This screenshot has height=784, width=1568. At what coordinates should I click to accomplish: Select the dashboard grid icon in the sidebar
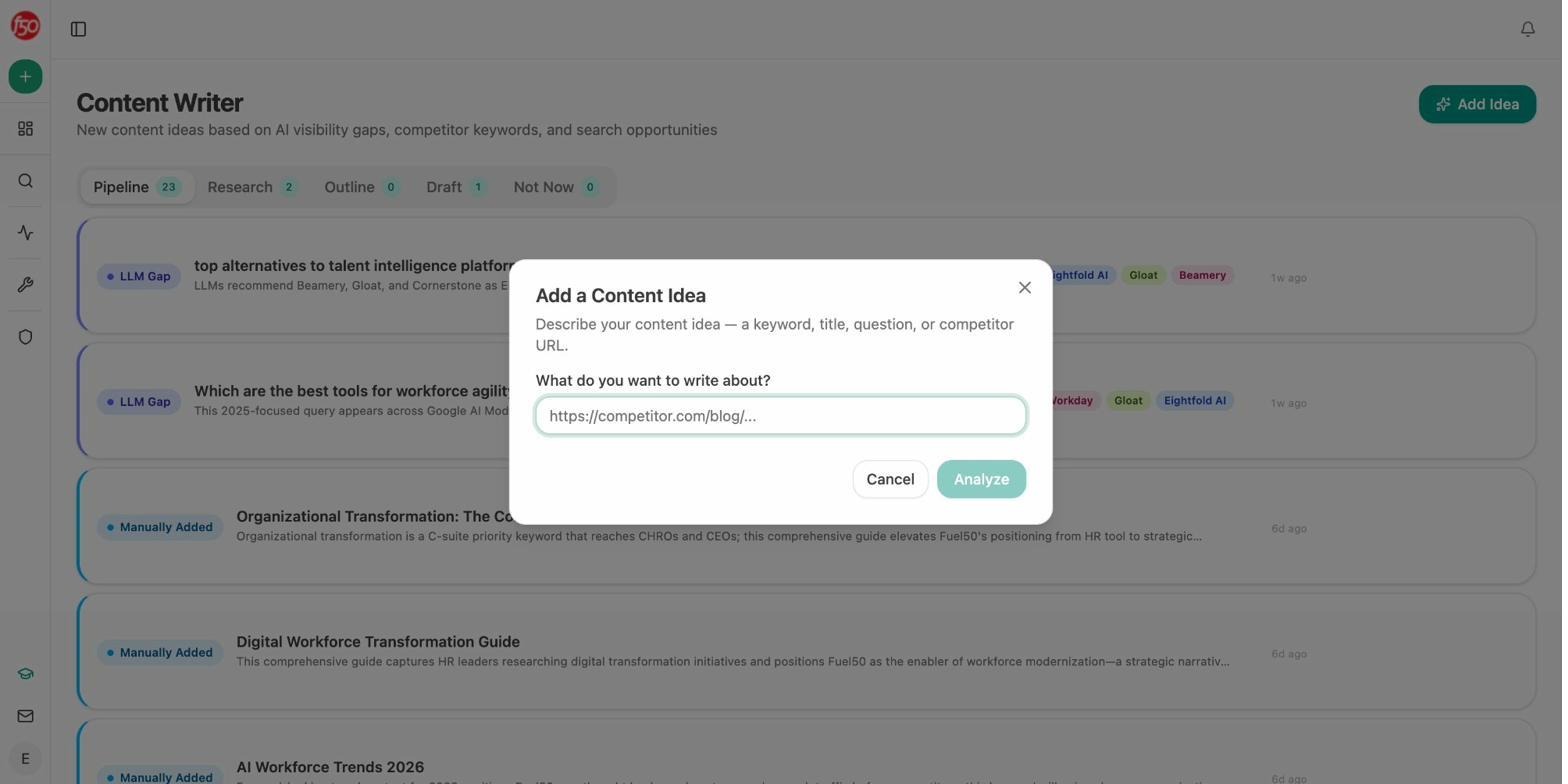point(24,128)
